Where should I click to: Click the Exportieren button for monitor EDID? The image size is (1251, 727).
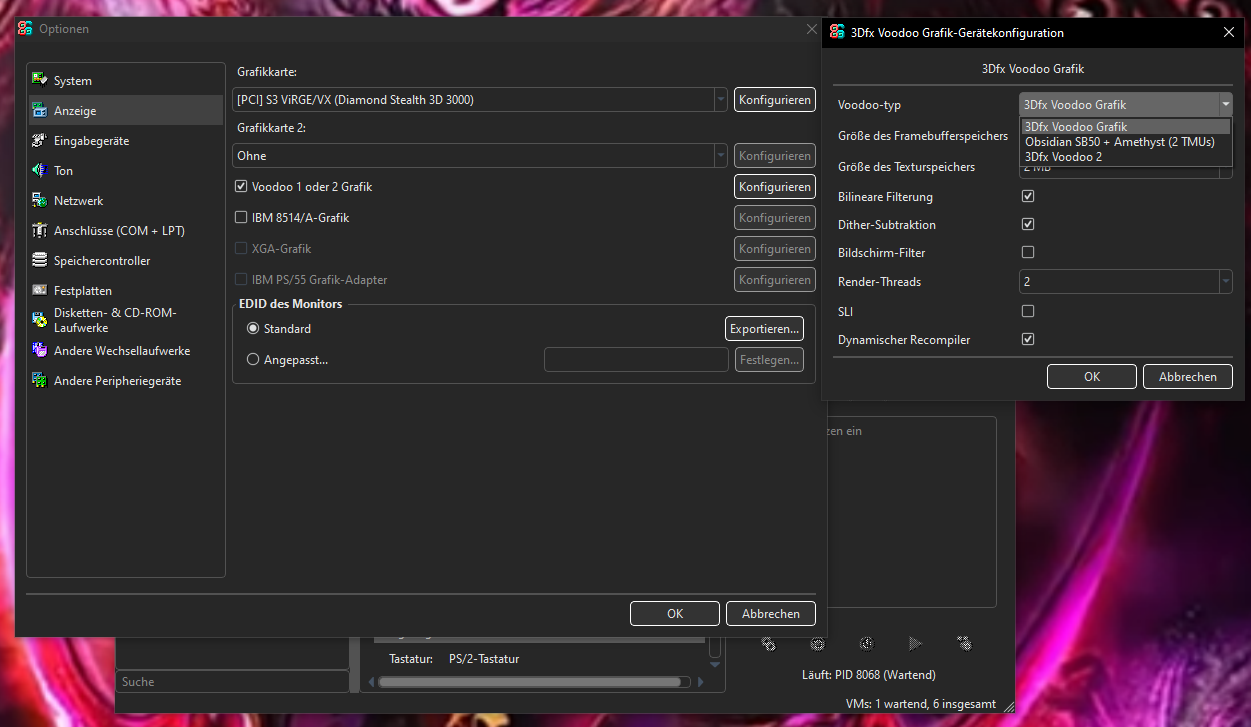pyautogui.click(x=763, y=328)
